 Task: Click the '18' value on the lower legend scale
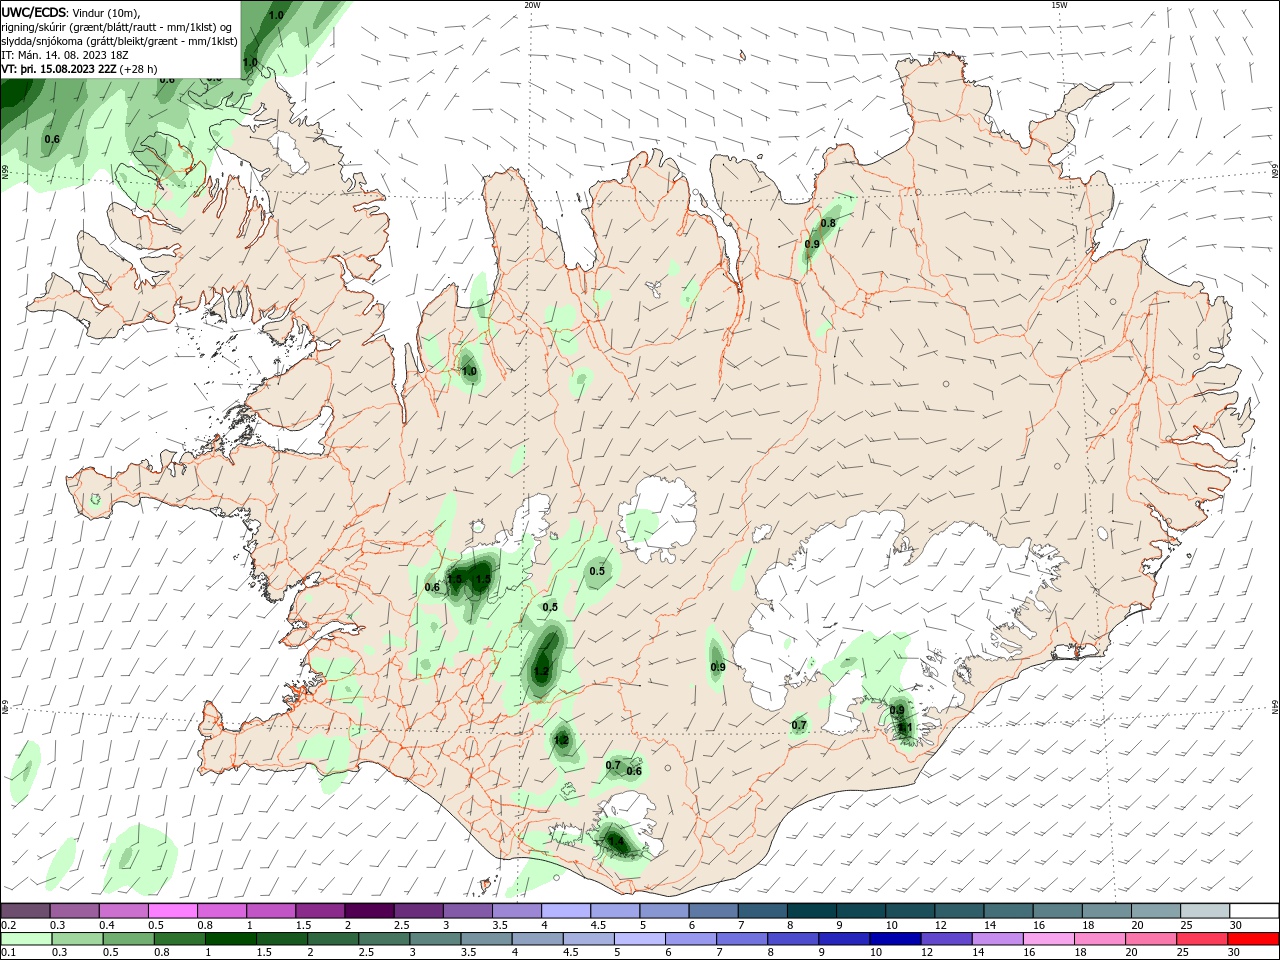1081,952
